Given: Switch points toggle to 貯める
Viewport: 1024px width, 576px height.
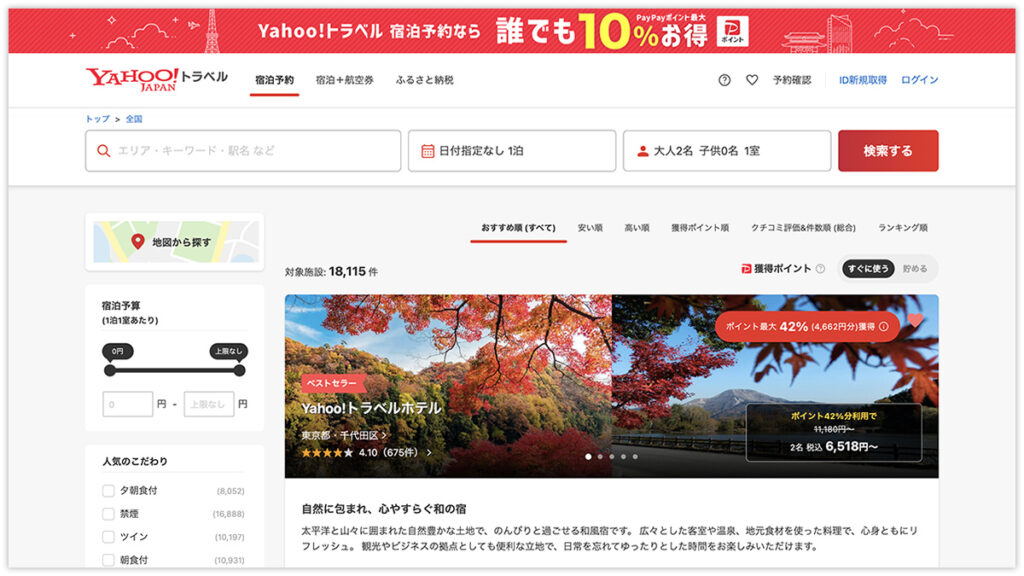Looking at the screenshot, I should [914, 269].
